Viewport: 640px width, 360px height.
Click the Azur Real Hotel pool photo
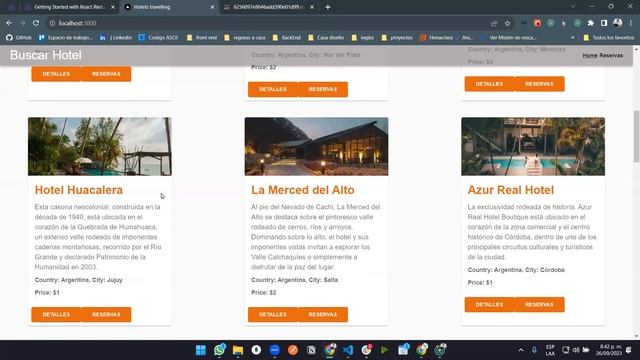pos(533,147)
